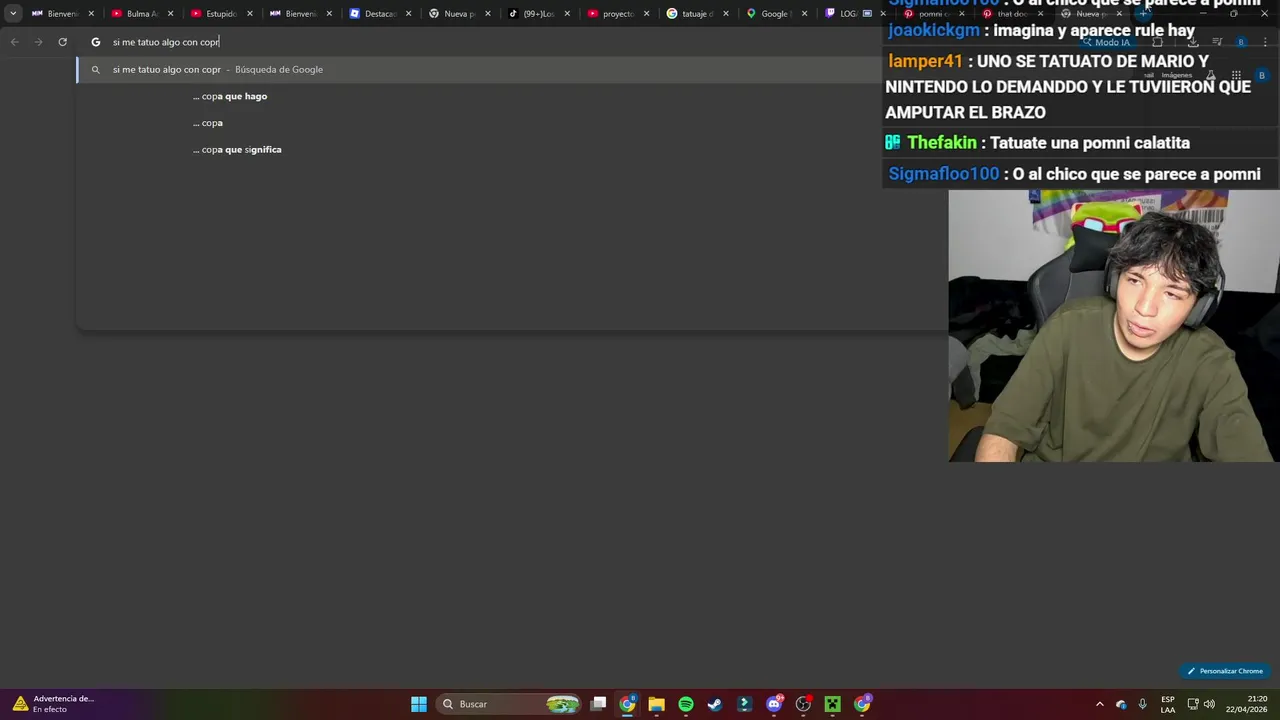The width and height of the screenshot is (1280, 720).
Task: Open Minecraft from taskbar
Action: tap(832, 704)
